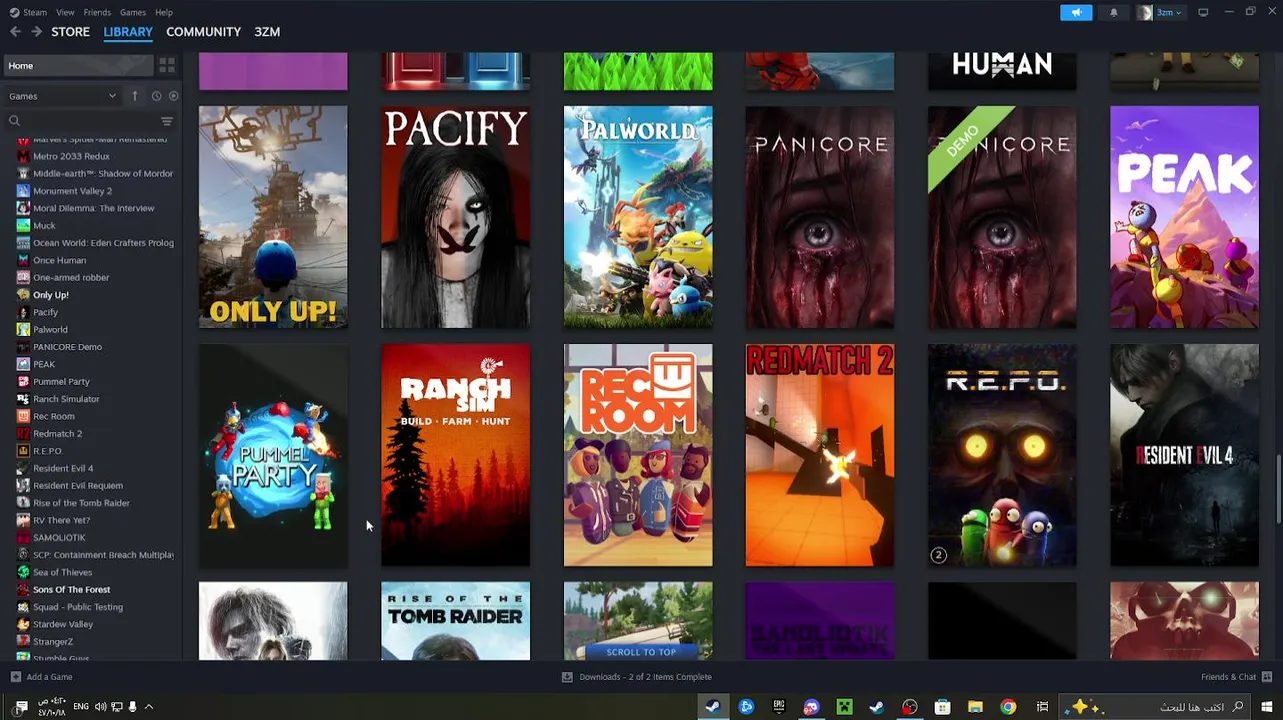Open the Panicore Demo game cover
The image size is (1283, 720).
[x=1002, y=217]
